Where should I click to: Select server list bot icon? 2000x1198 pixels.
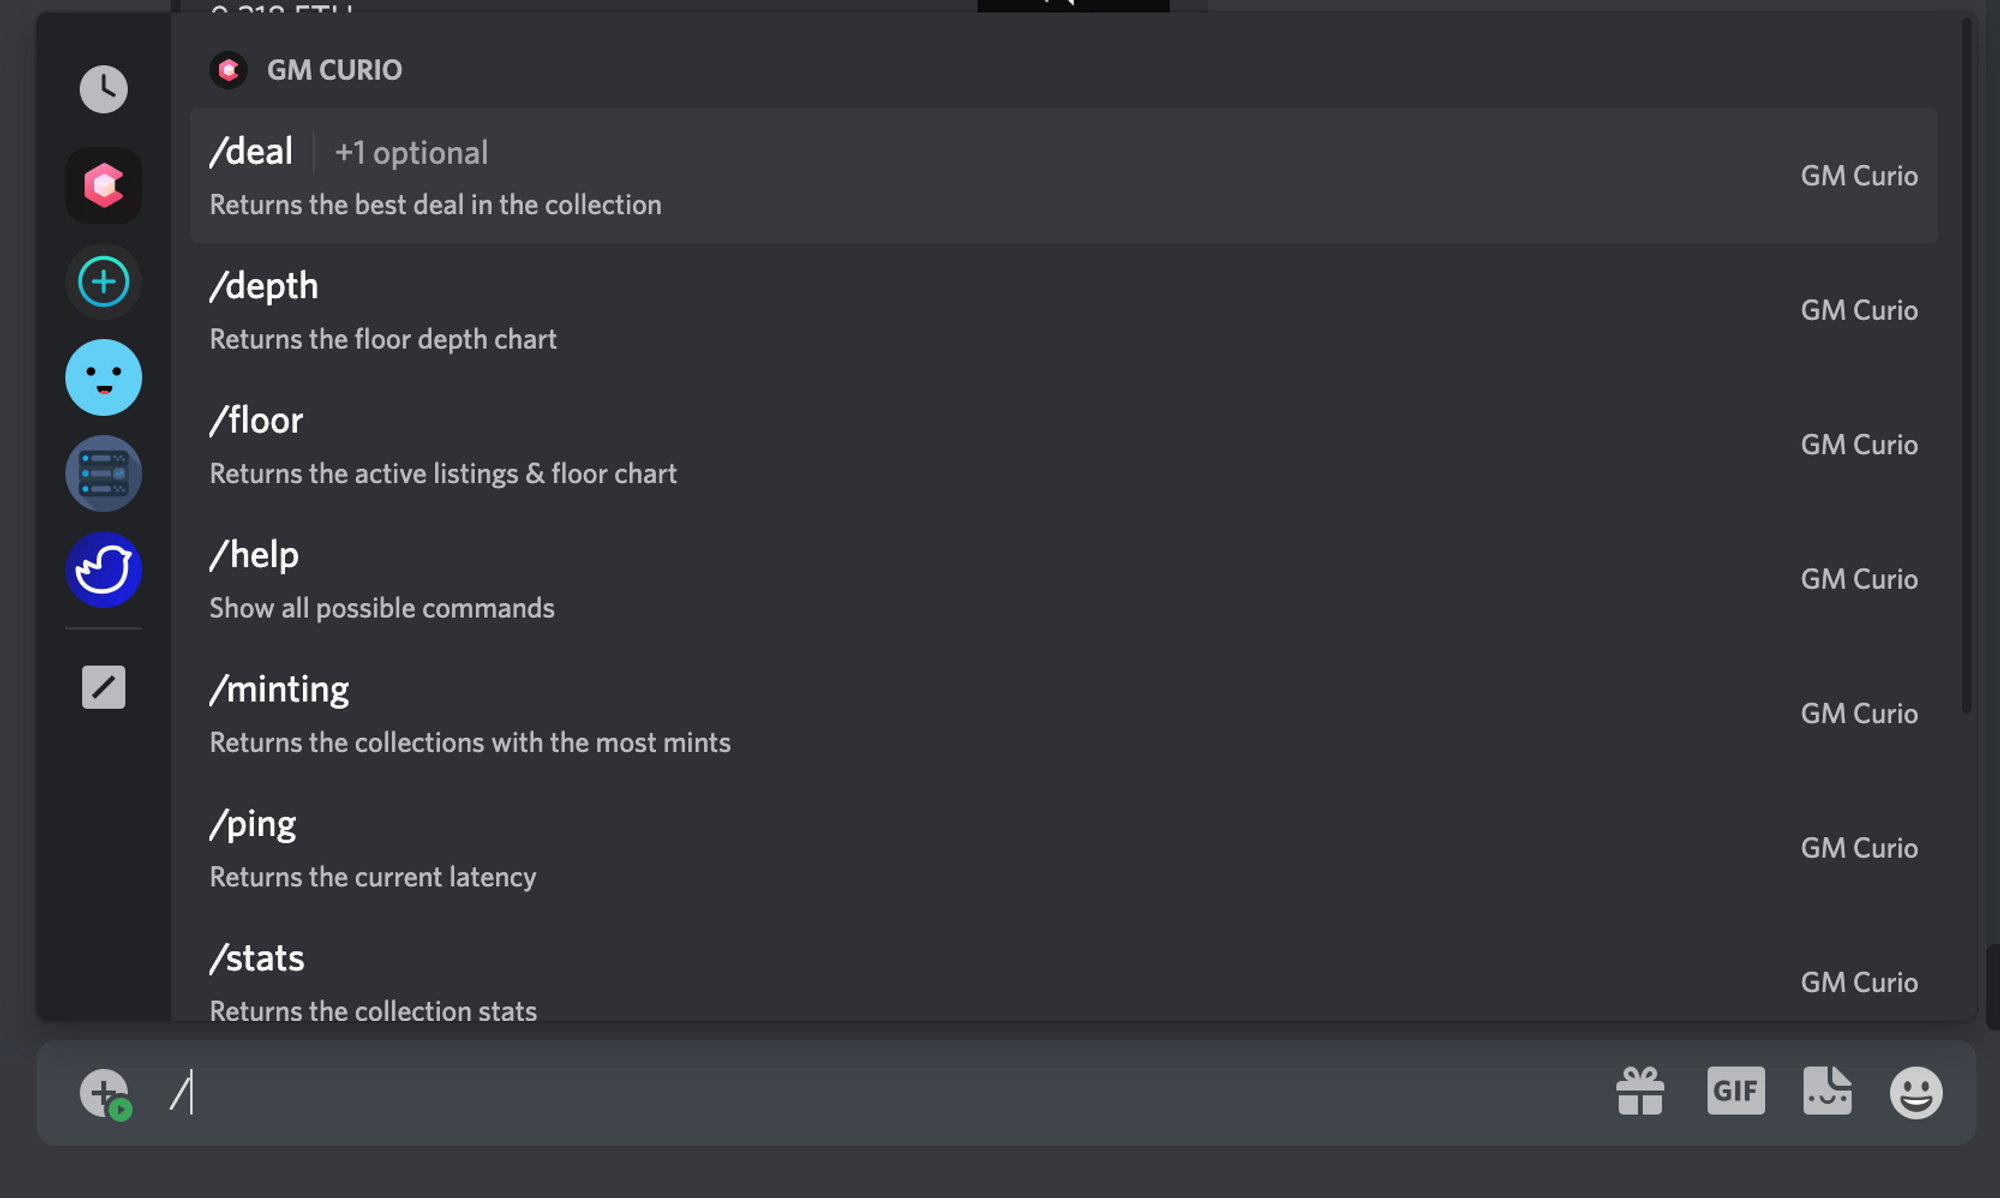tap(103, 473)
